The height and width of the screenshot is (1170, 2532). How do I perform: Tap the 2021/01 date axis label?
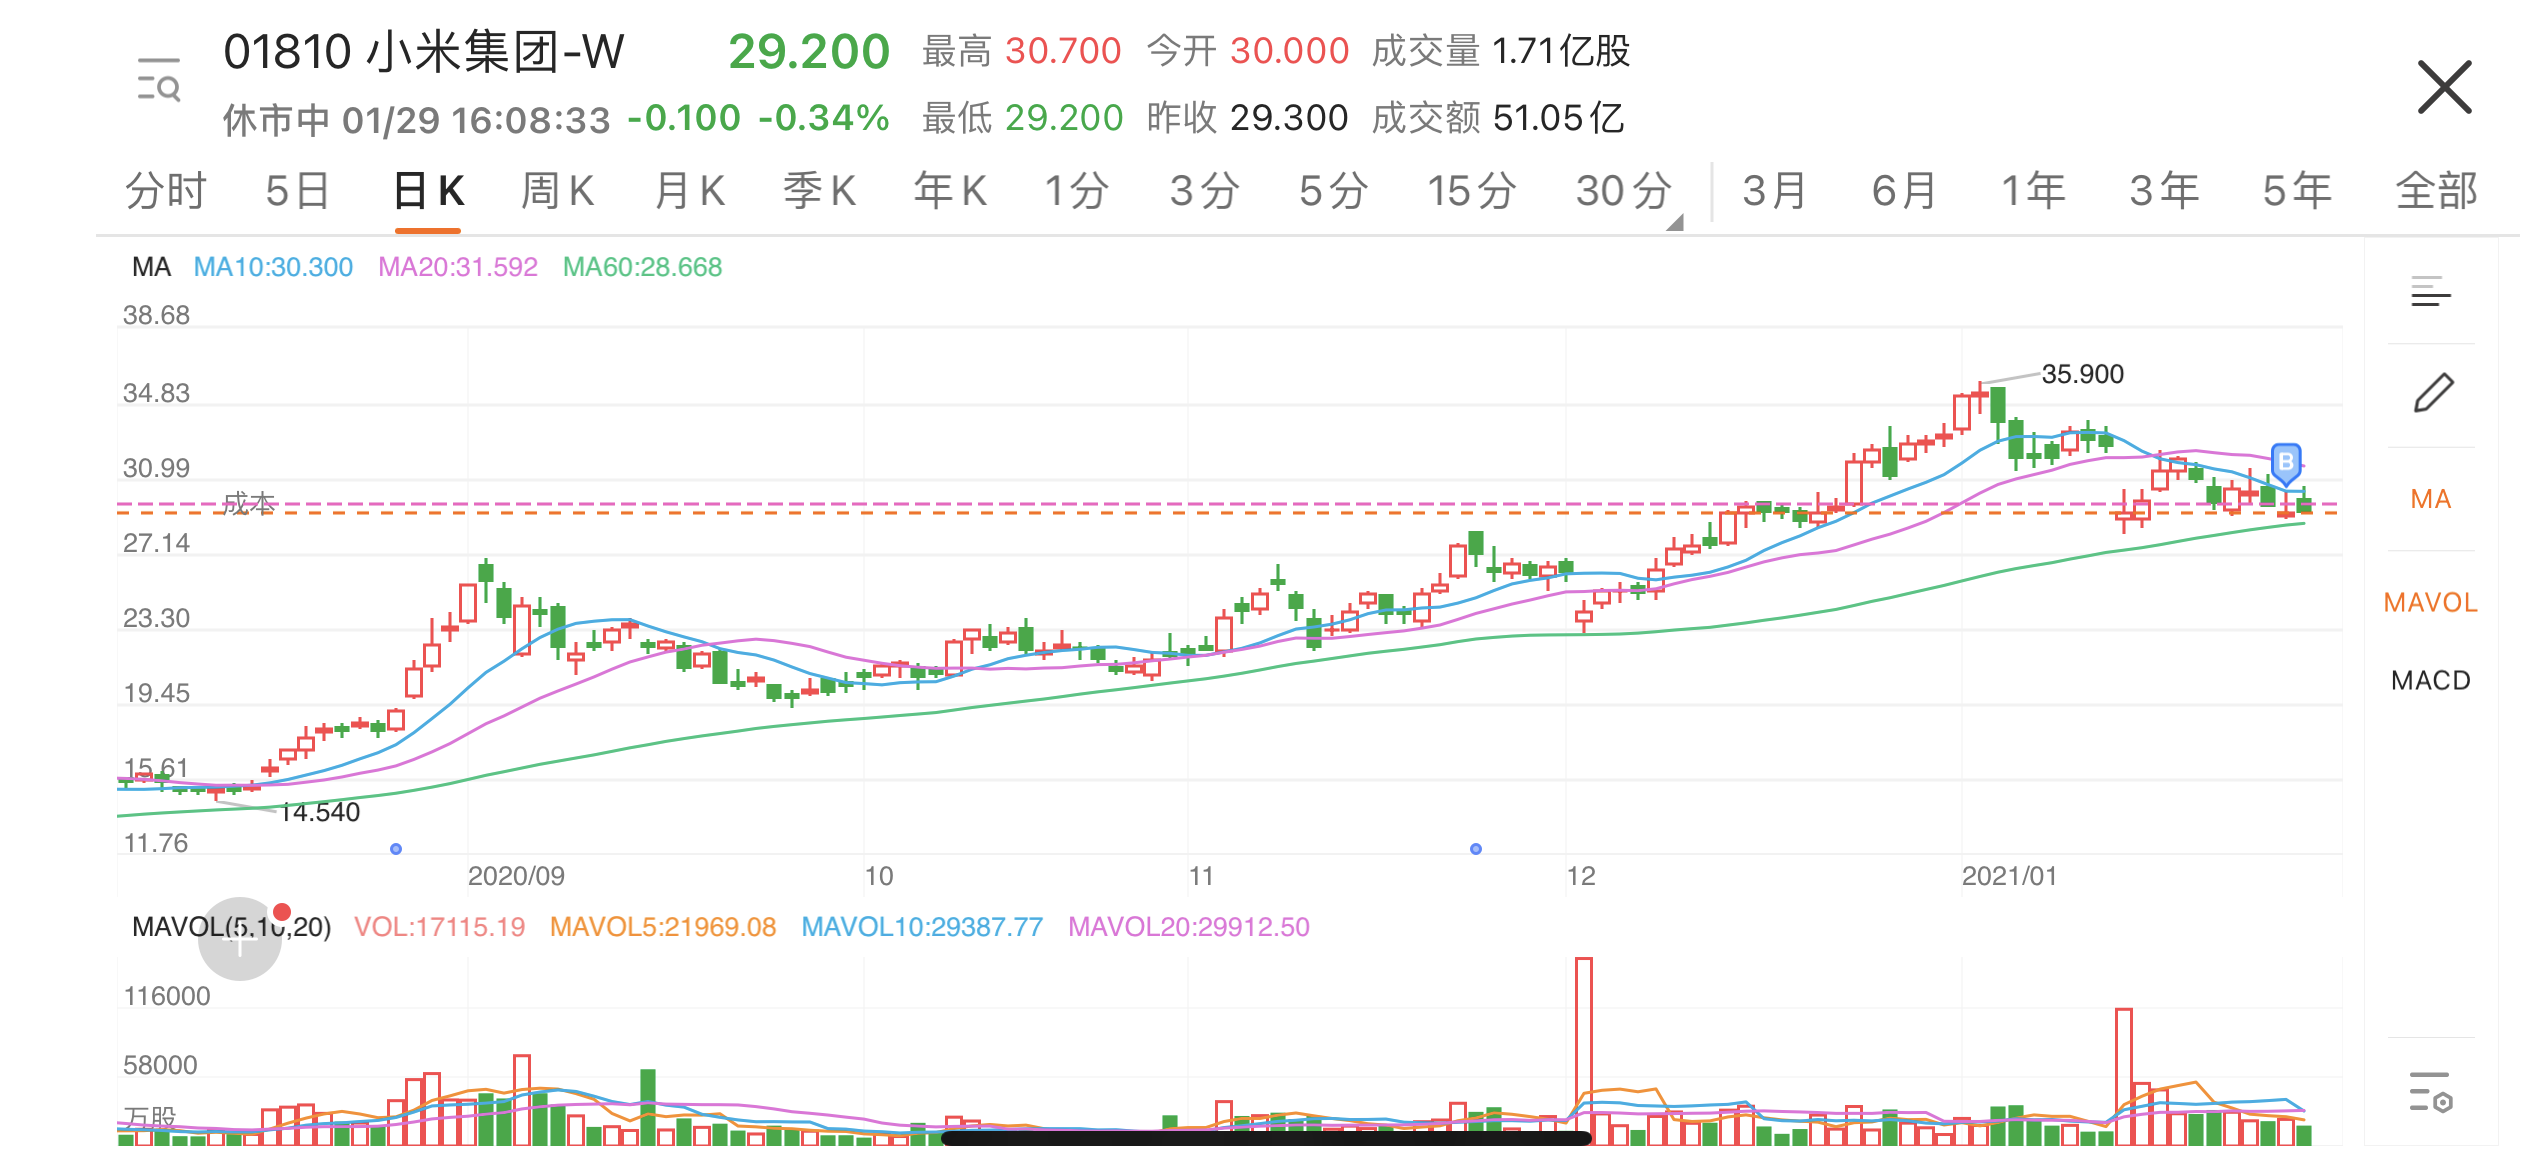click(x=2009, y=876)
